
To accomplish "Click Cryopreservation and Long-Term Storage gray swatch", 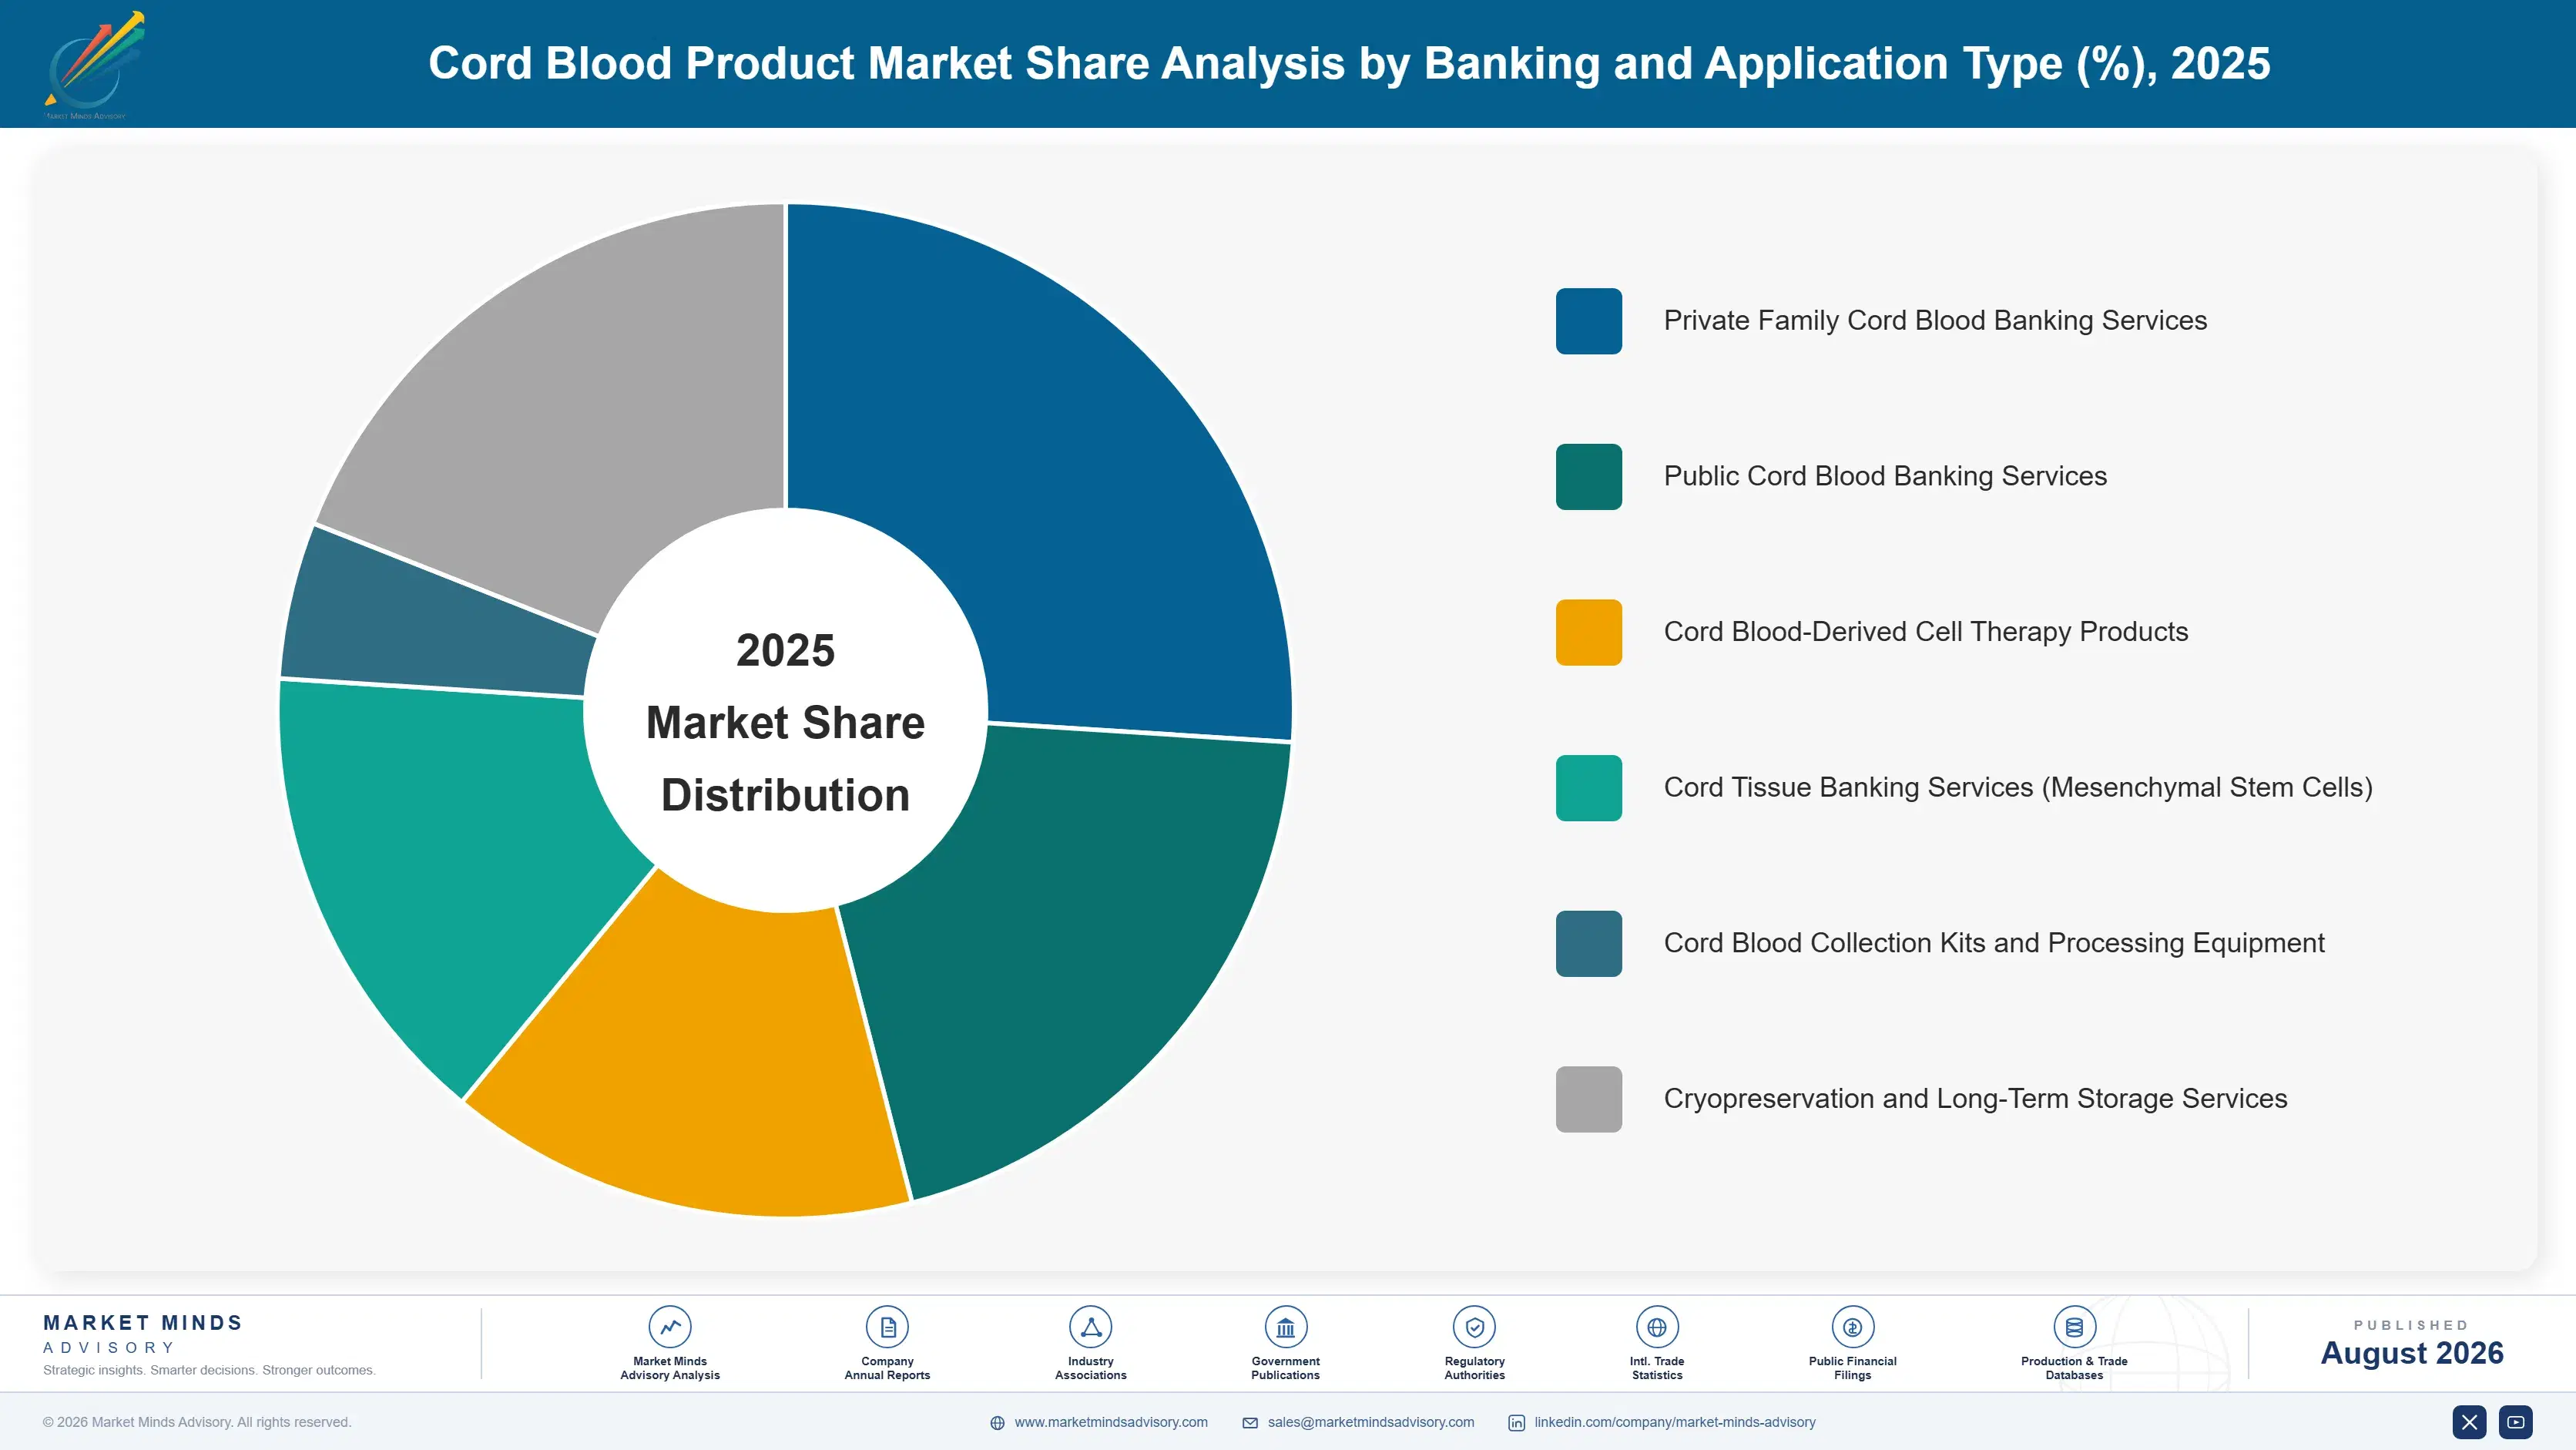I will point(1588,1099).
